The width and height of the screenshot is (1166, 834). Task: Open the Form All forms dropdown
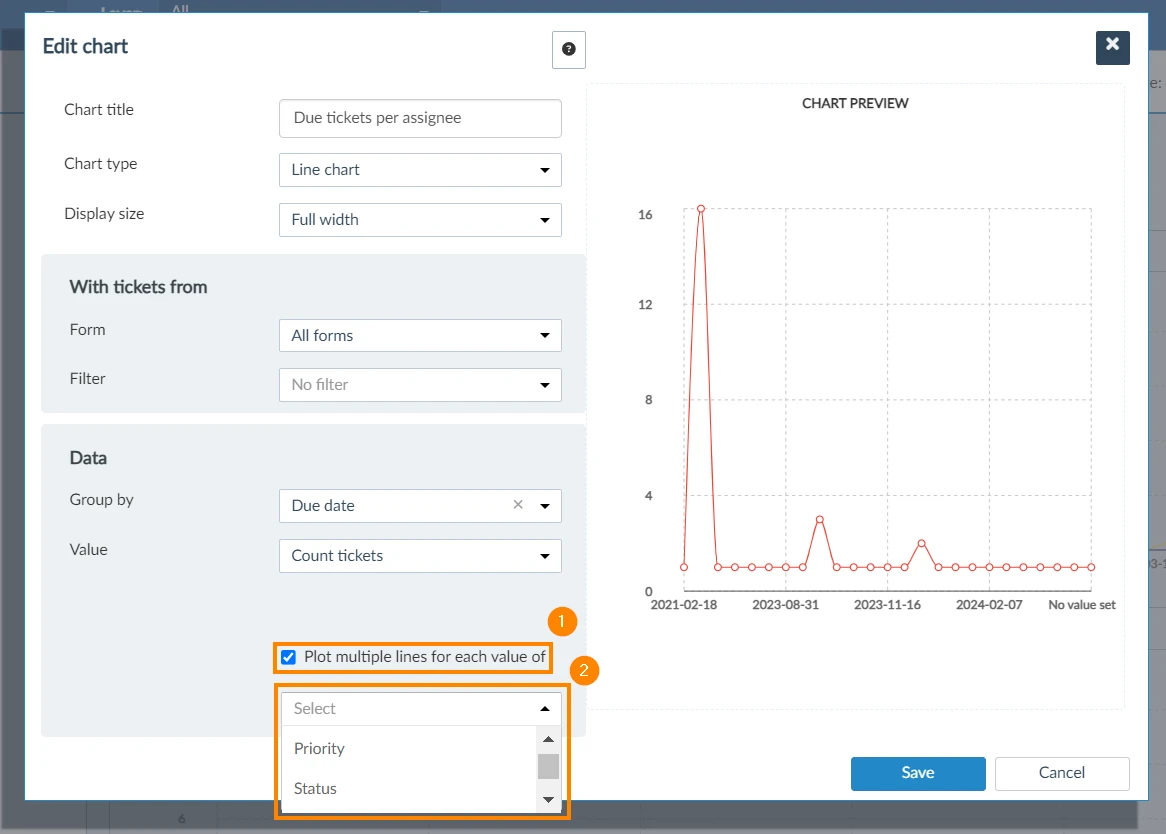click(420, 335)
